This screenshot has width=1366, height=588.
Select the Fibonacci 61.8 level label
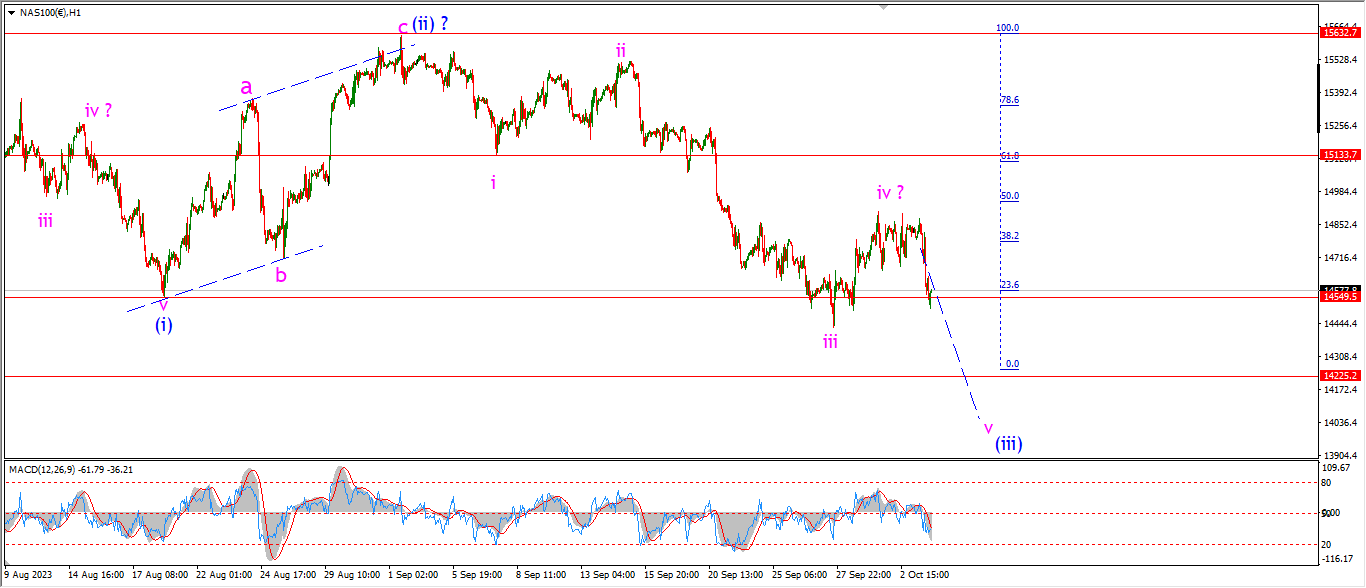[x=1010, y=156]
